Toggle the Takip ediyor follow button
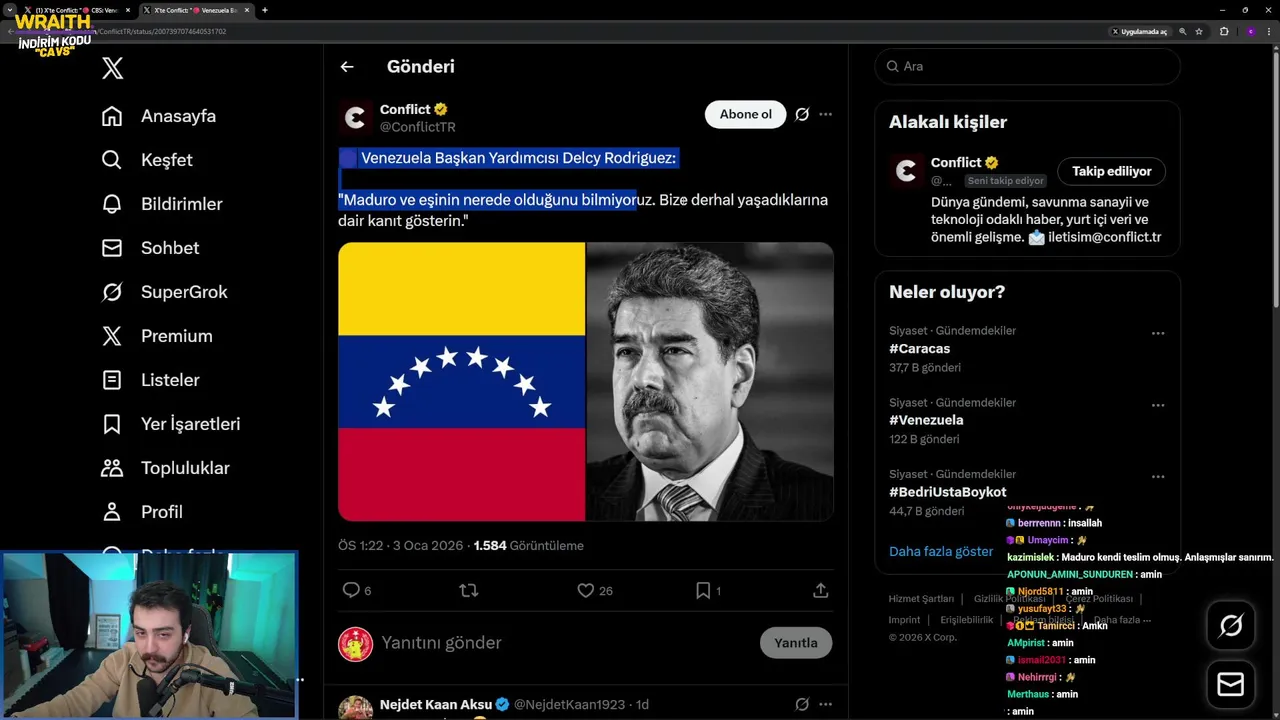The width and height of the screenshot is (1280, 720). click(x=1112, y=171)
